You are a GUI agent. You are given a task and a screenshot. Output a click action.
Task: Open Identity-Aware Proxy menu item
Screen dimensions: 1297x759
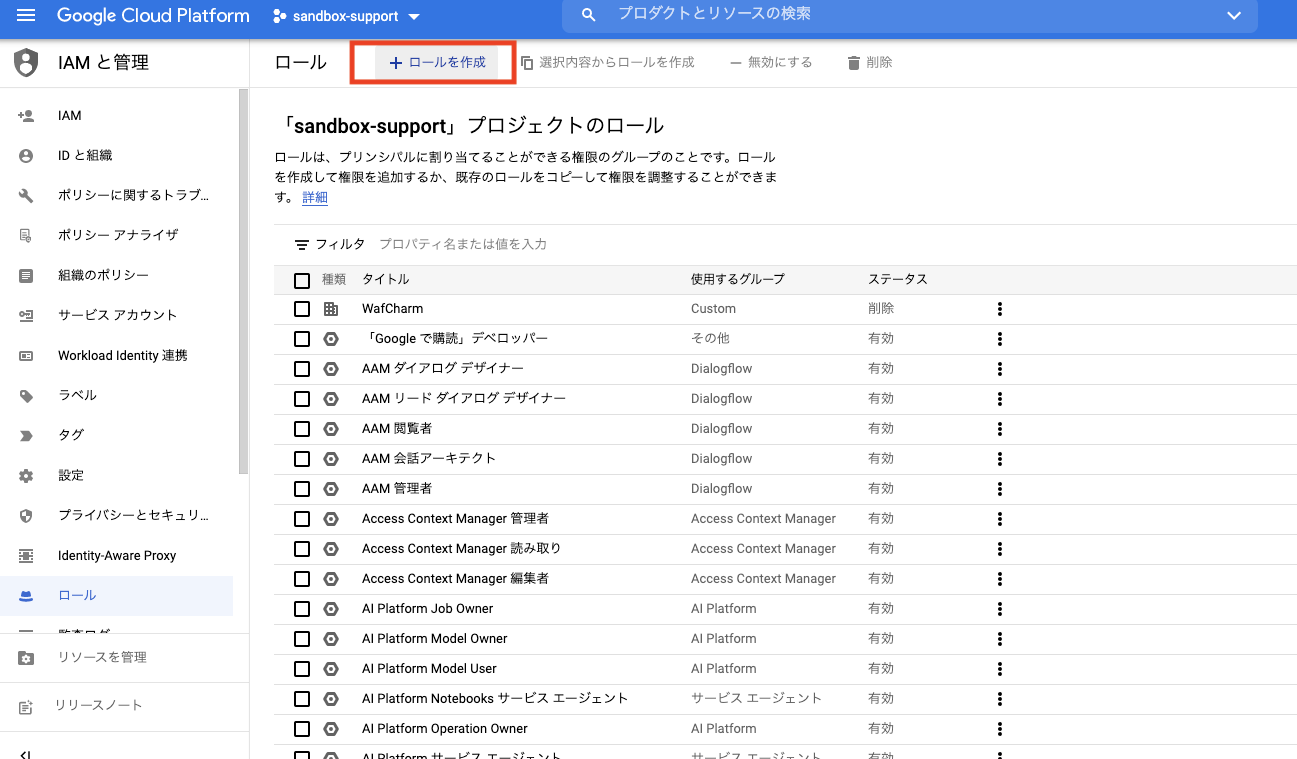click(x=117, y=555)
